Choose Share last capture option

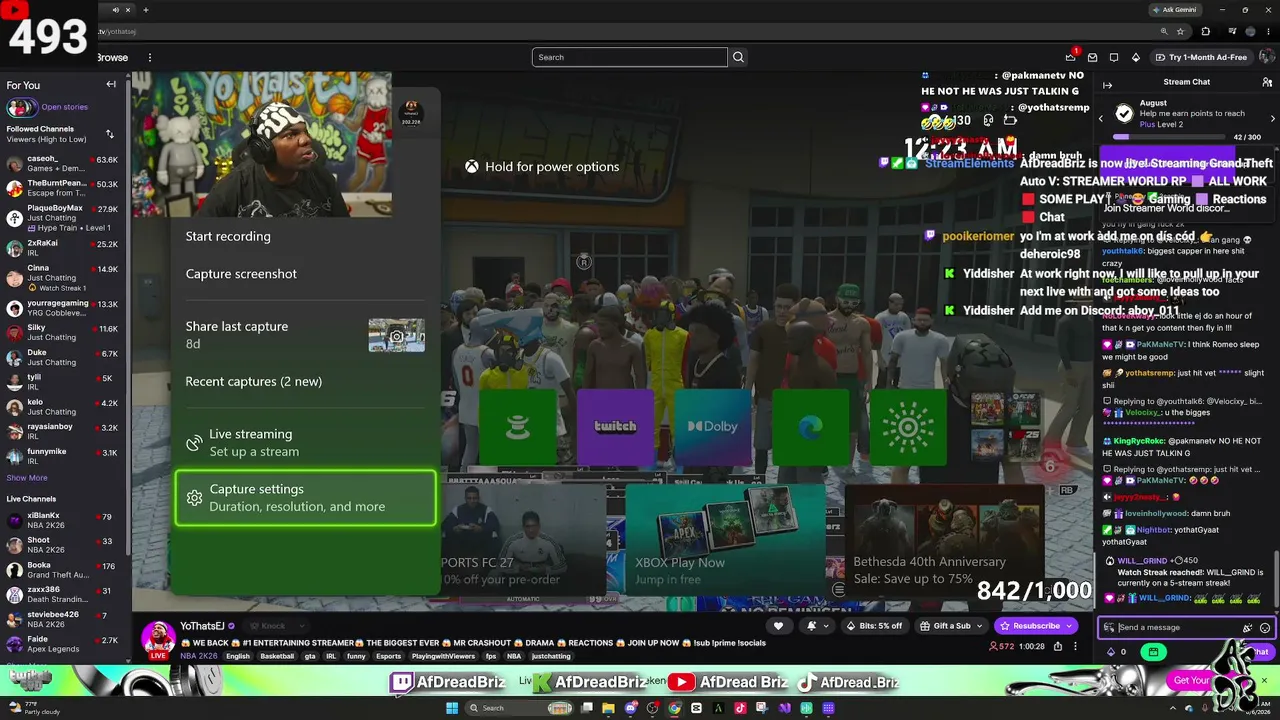pyautogui.click(x=305, y=335)
